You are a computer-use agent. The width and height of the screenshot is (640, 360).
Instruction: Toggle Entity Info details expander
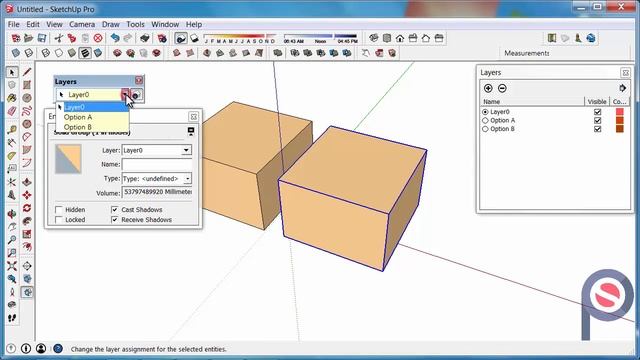coord(191,131)
